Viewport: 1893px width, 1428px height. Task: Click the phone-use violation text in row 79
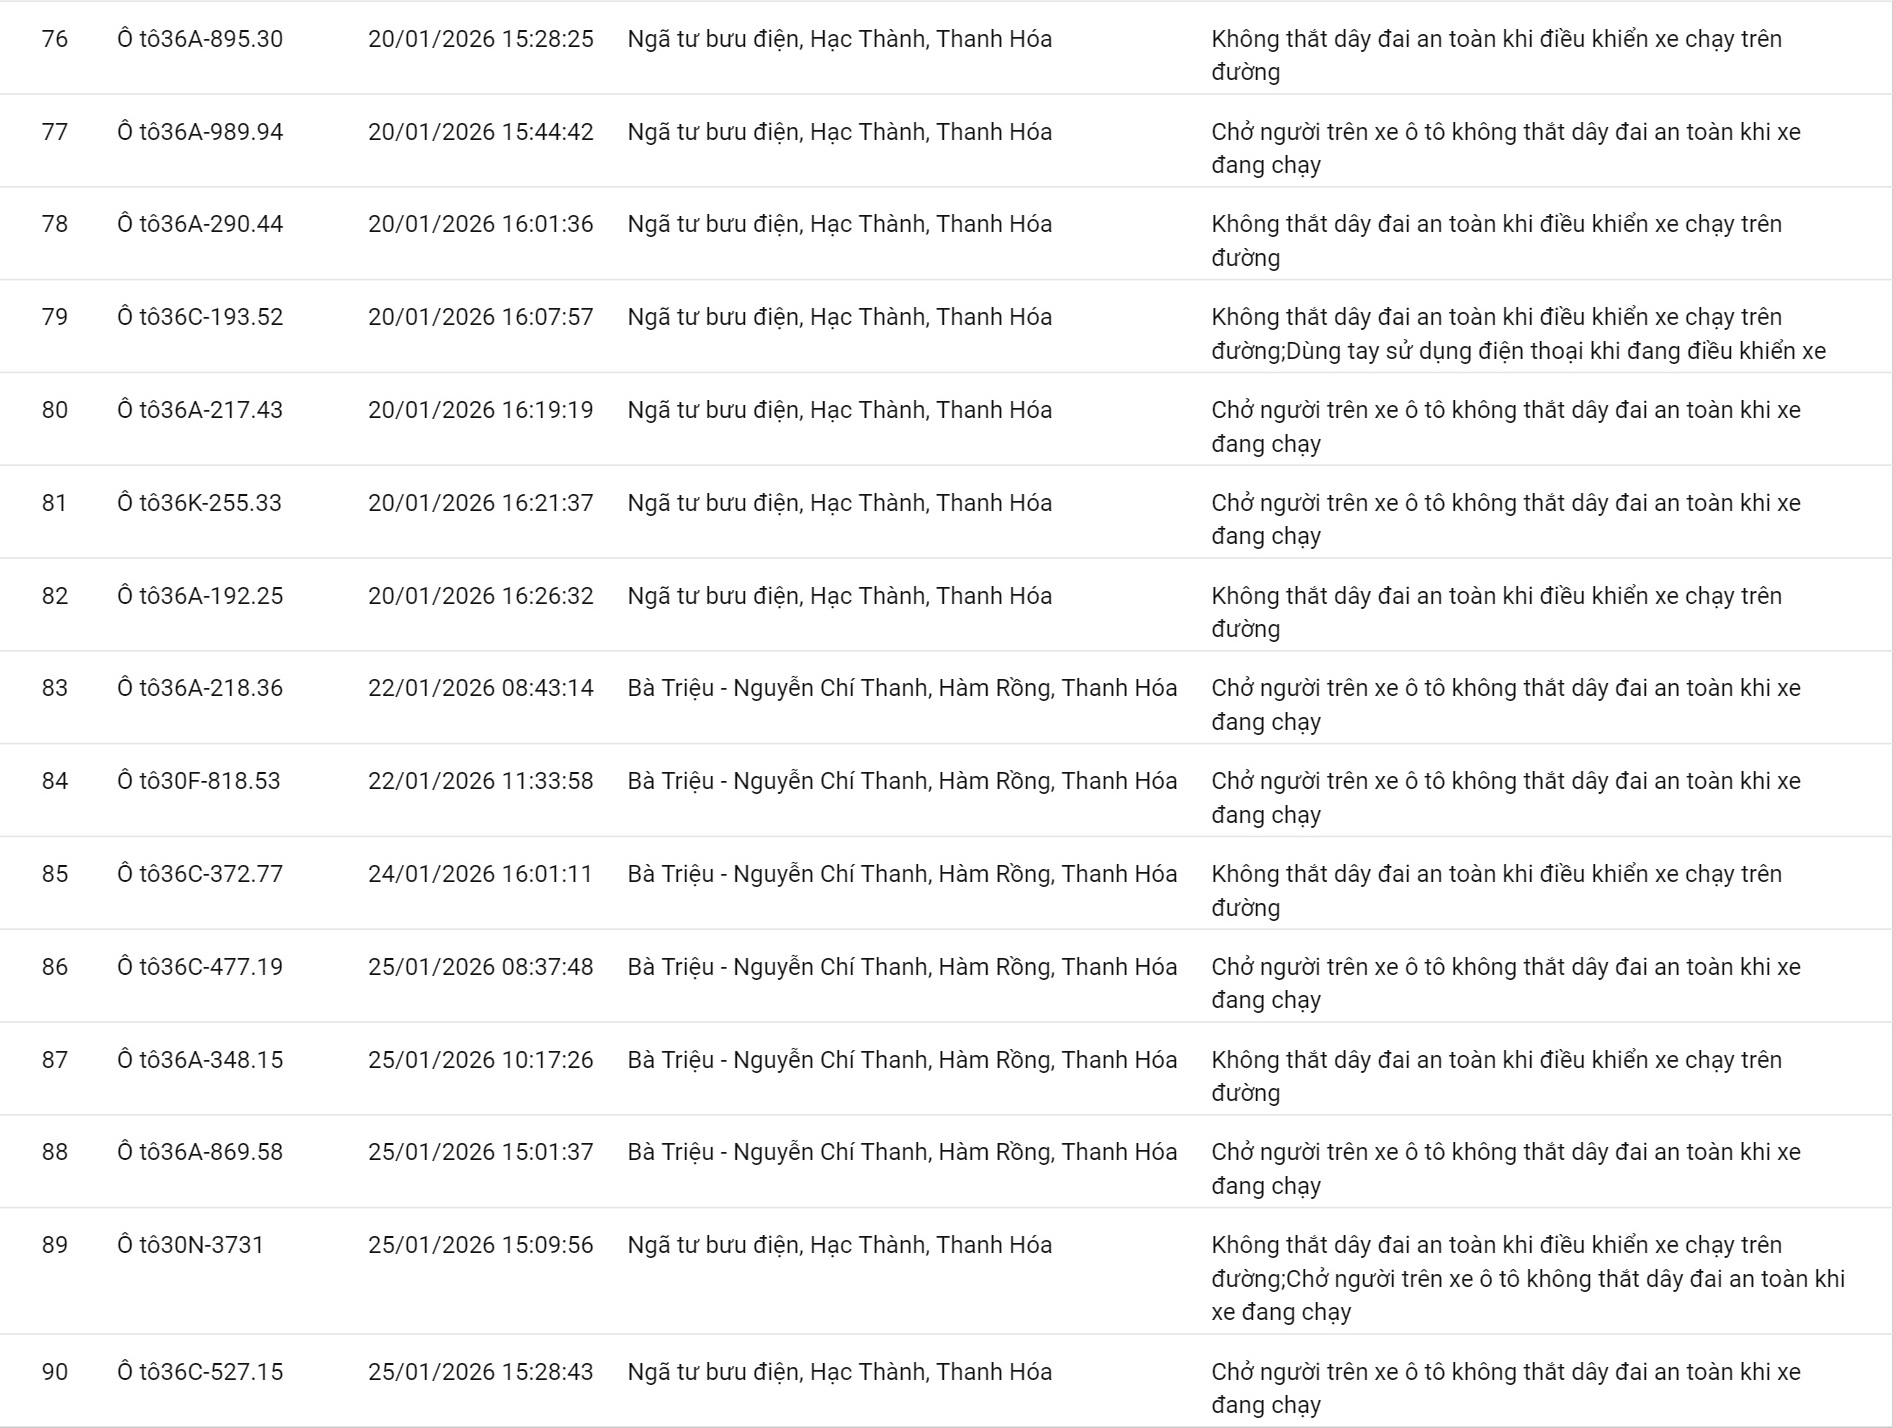(x=1556, y=351)
